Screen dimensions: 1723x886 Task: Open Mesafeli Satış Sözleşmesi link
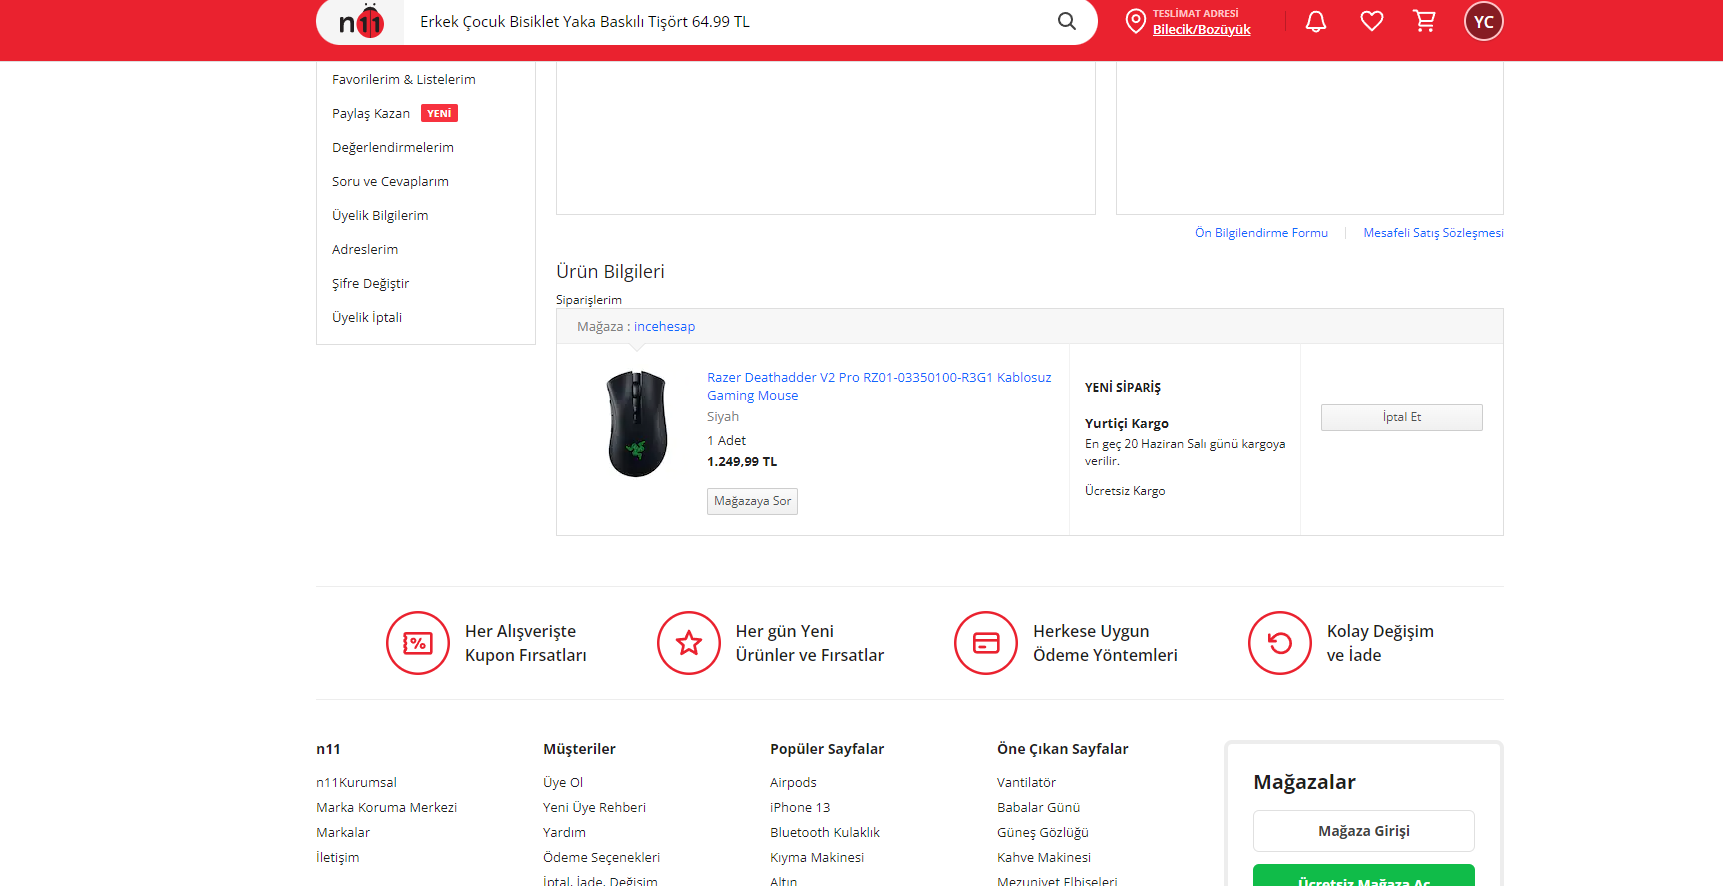[x=1433, y=233]
